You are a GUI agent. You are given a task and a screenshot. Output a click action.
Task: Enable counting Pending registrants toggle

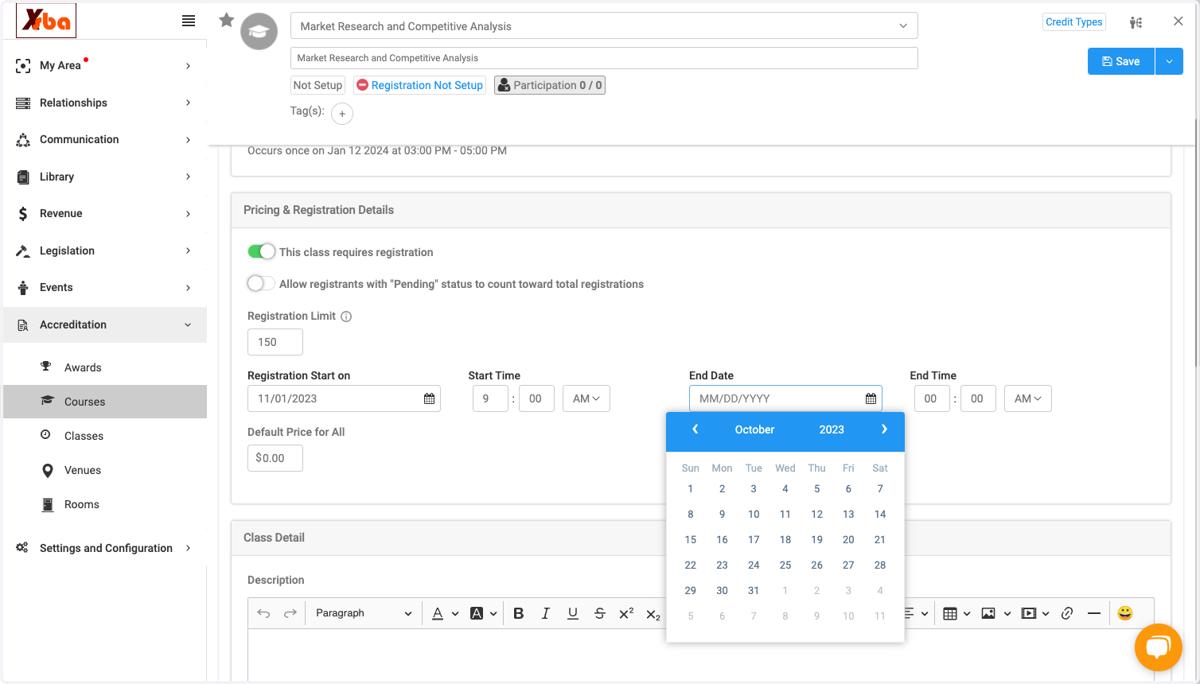(261, 283)
